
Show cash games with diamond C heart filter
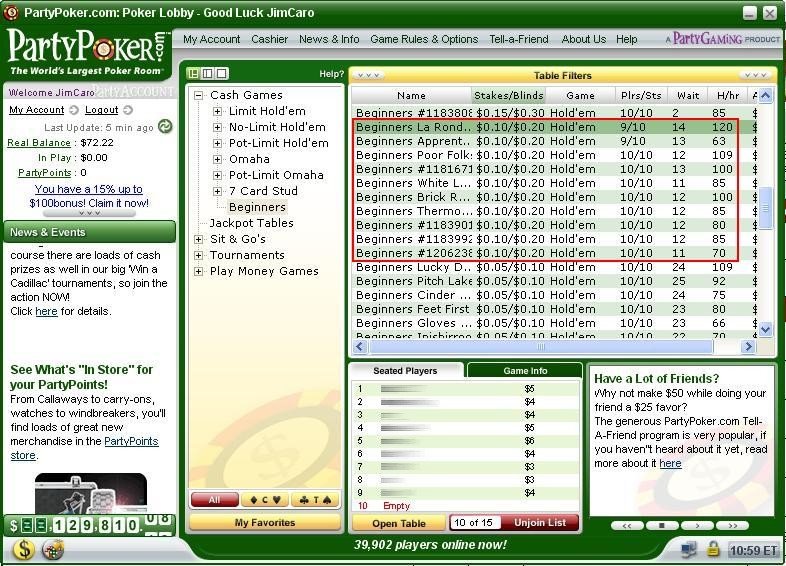265,500
